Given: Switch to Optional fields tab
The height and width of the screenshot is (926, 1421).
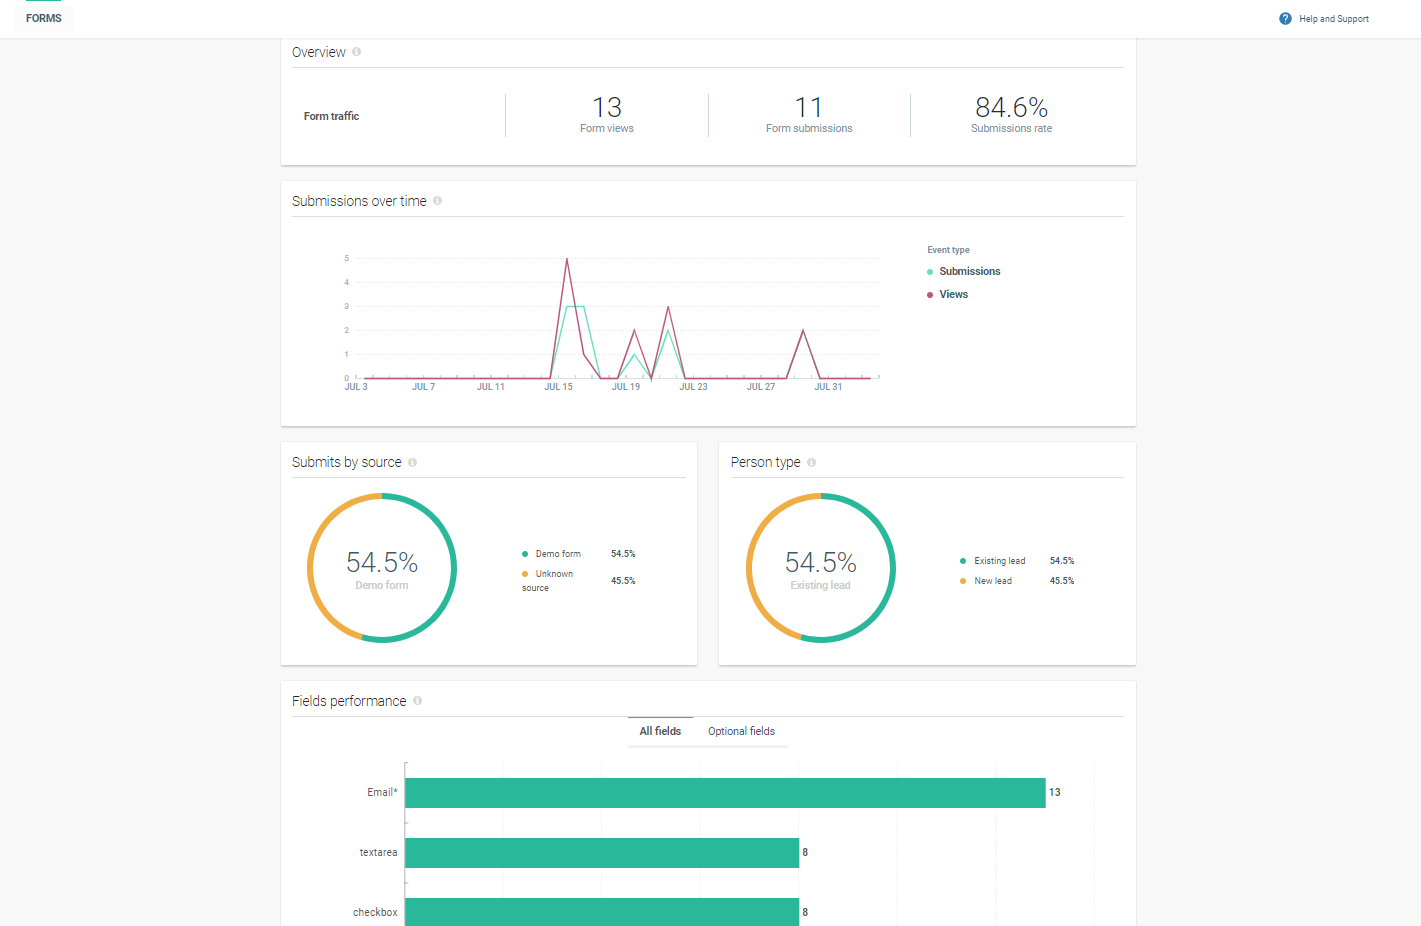Looking at the screenshot, I should coord(741,732).
